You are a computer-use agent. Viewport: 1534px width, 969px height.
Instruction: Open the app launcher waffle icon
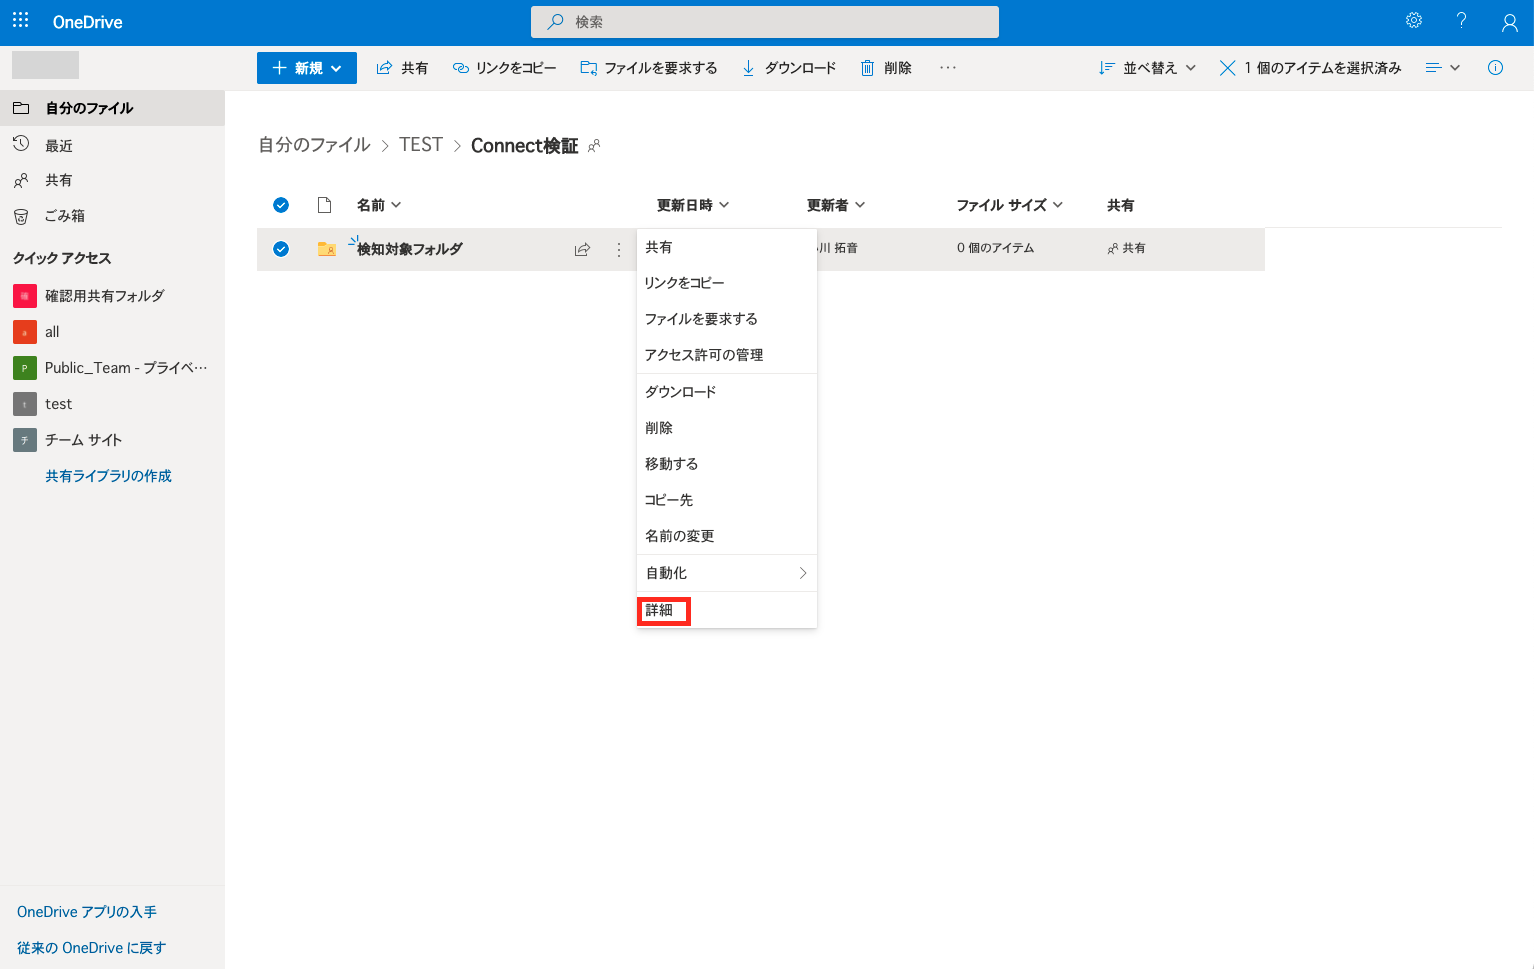pyautogui.click(x=20, y=20)
